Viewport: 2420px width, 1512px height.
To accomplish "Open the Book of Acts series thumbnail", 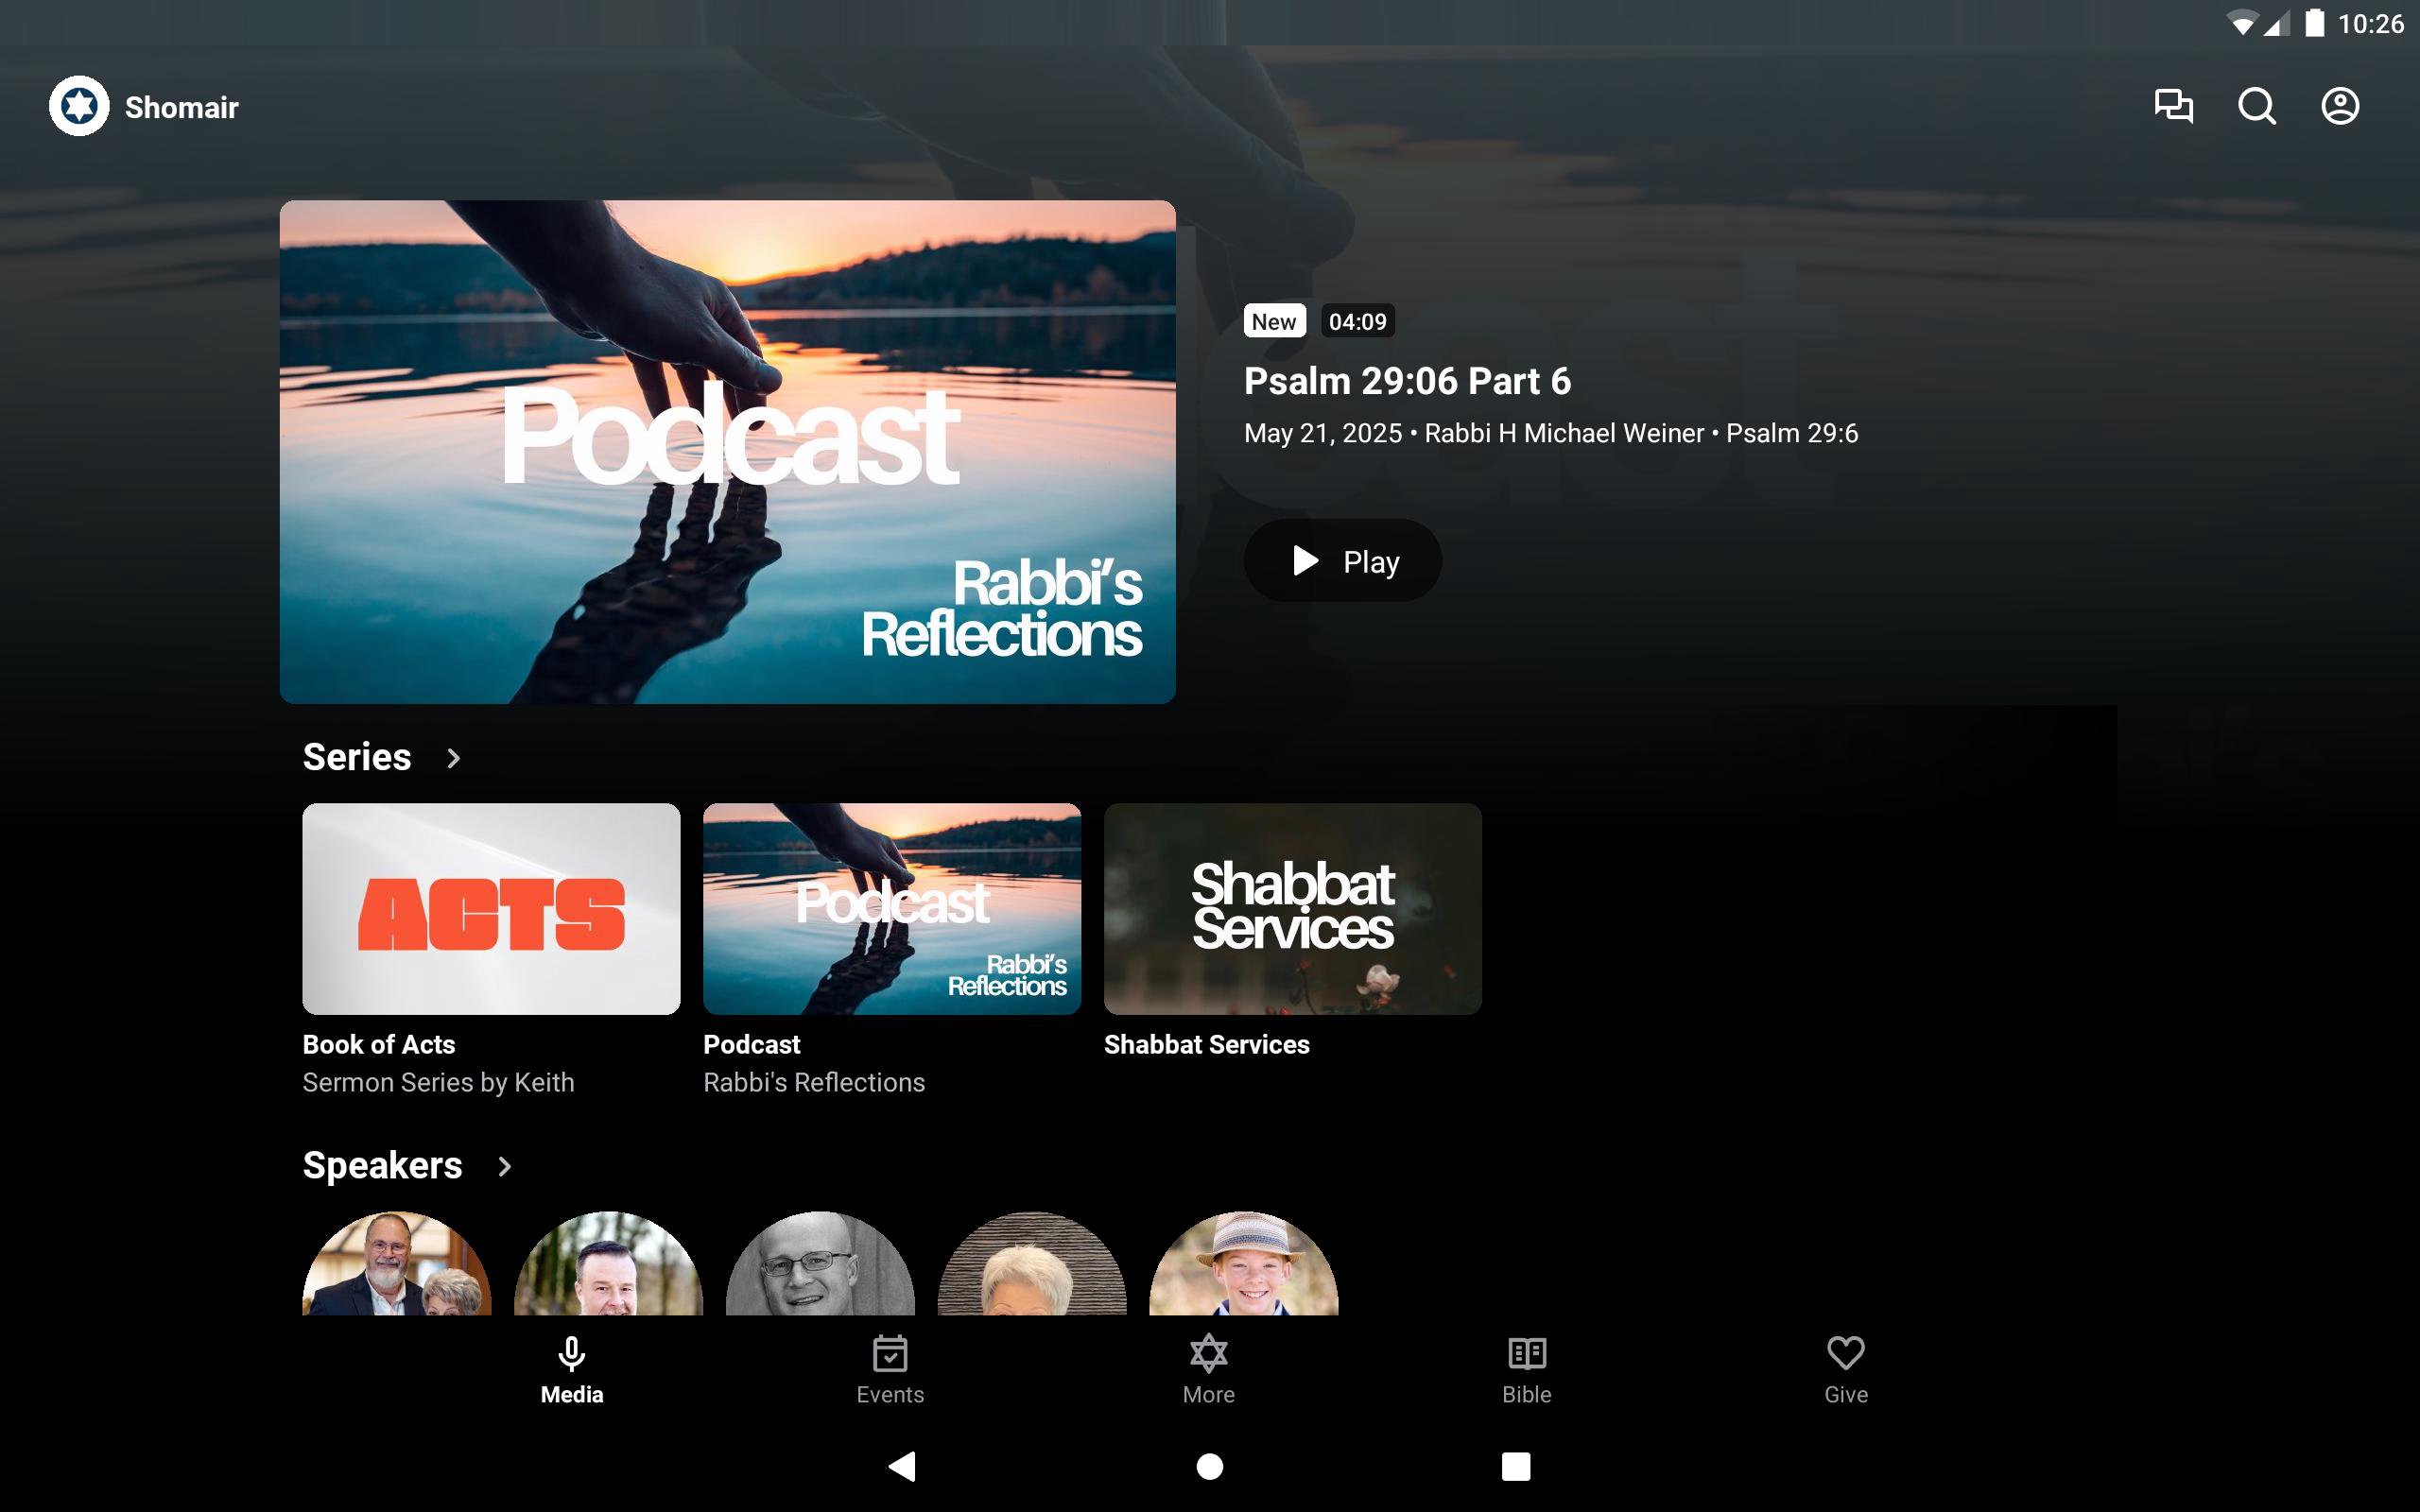I will (491, 908).
